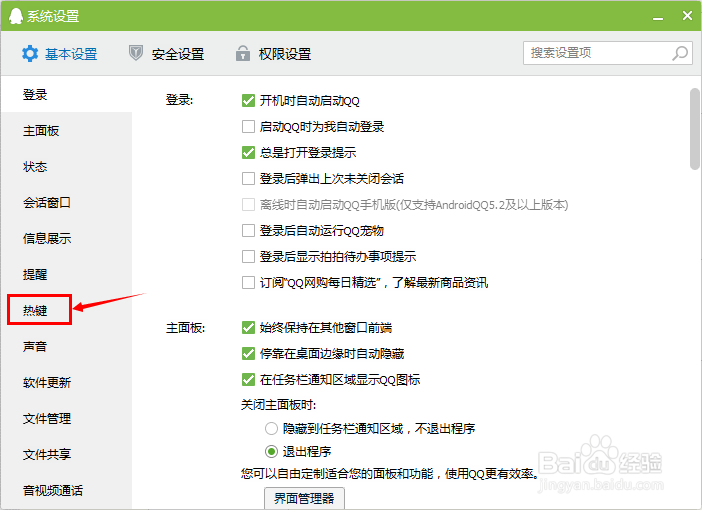Click the 界面管理器 button
702x510 pixels.
tap(304, 498)
